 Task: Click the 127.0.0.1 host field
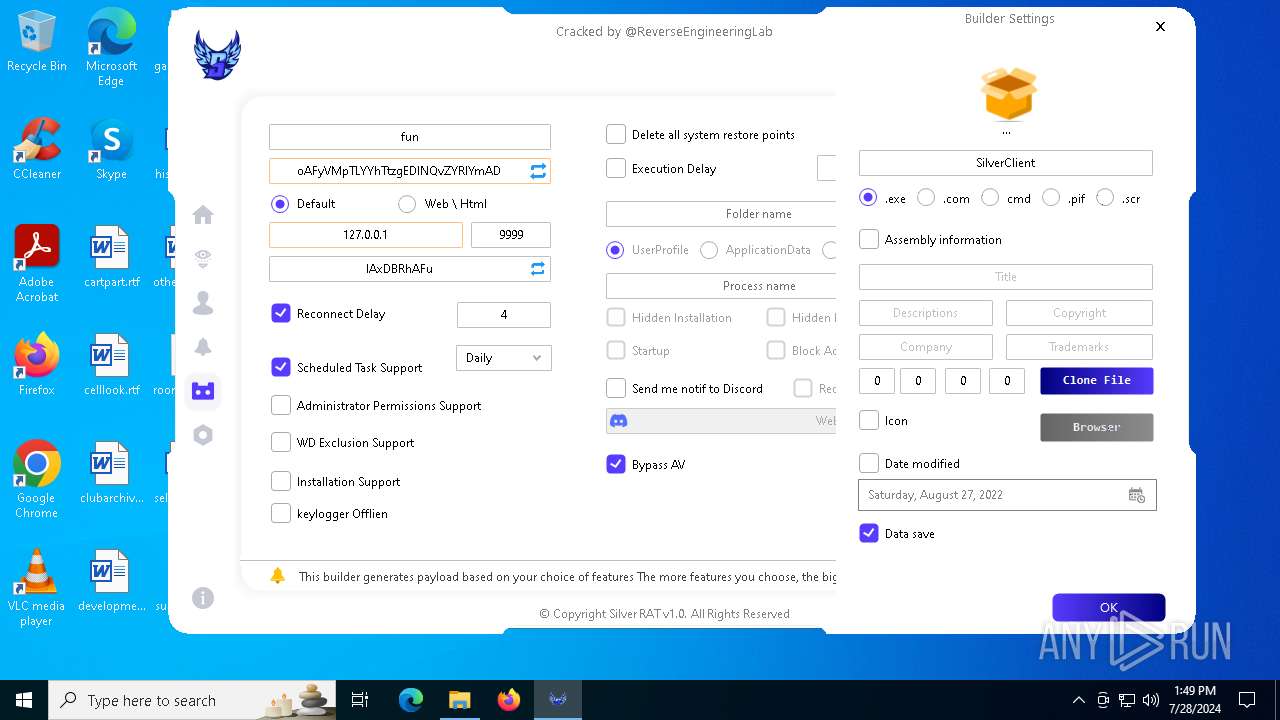366,235
